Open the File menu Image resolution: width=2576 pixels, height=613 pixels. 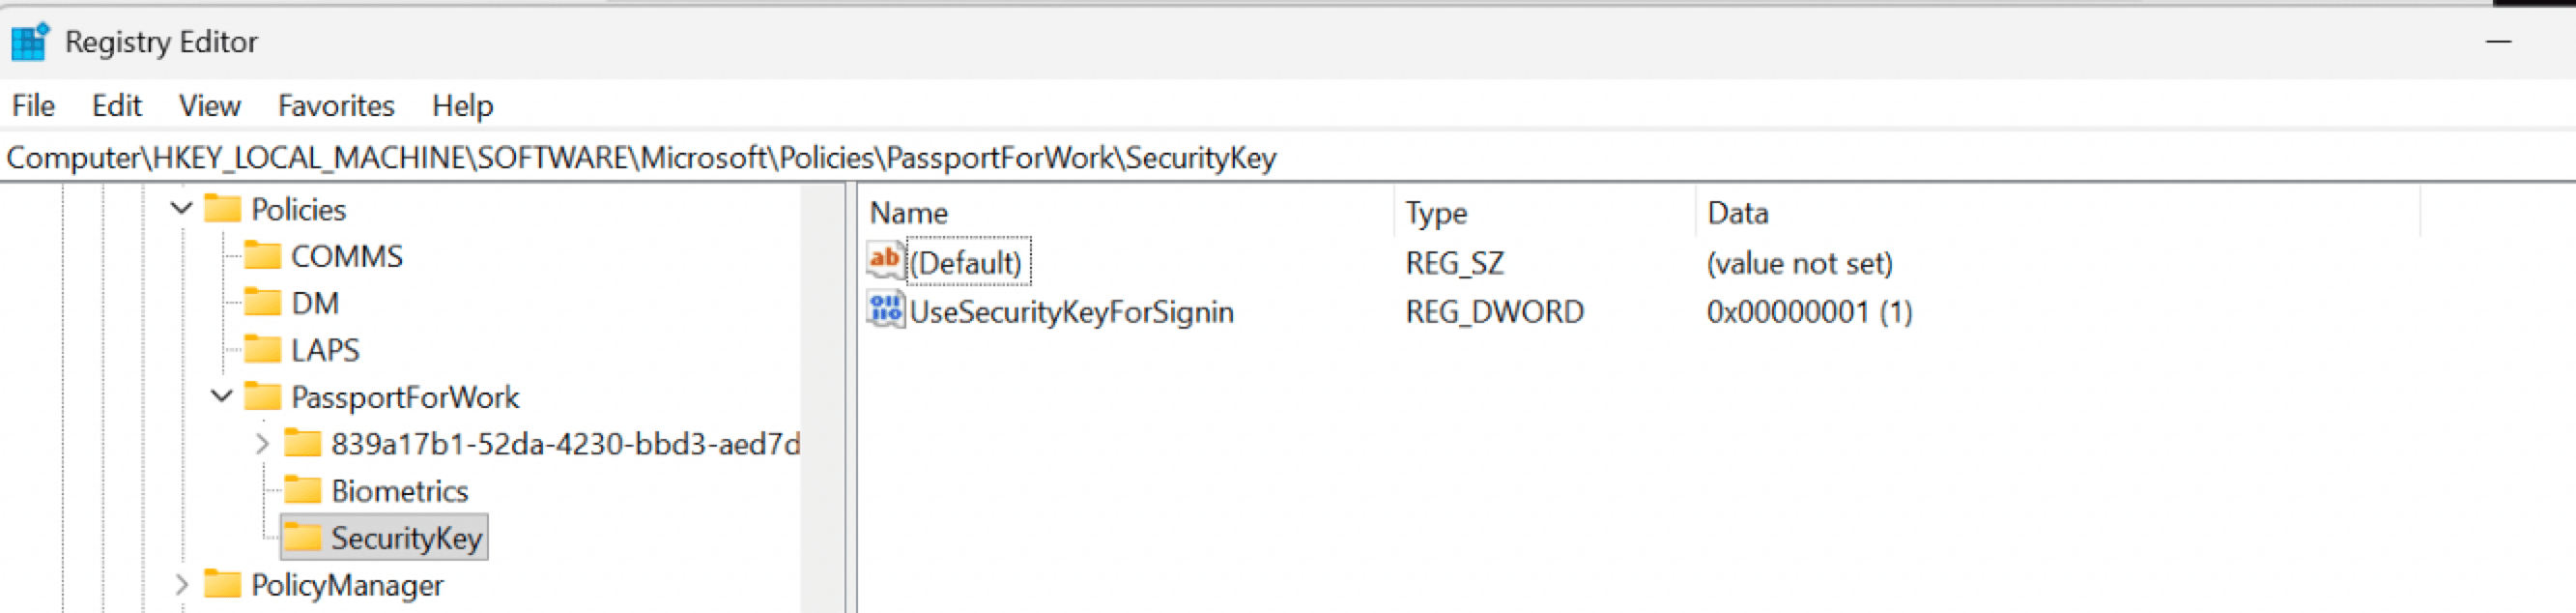(x=33, y=106)
